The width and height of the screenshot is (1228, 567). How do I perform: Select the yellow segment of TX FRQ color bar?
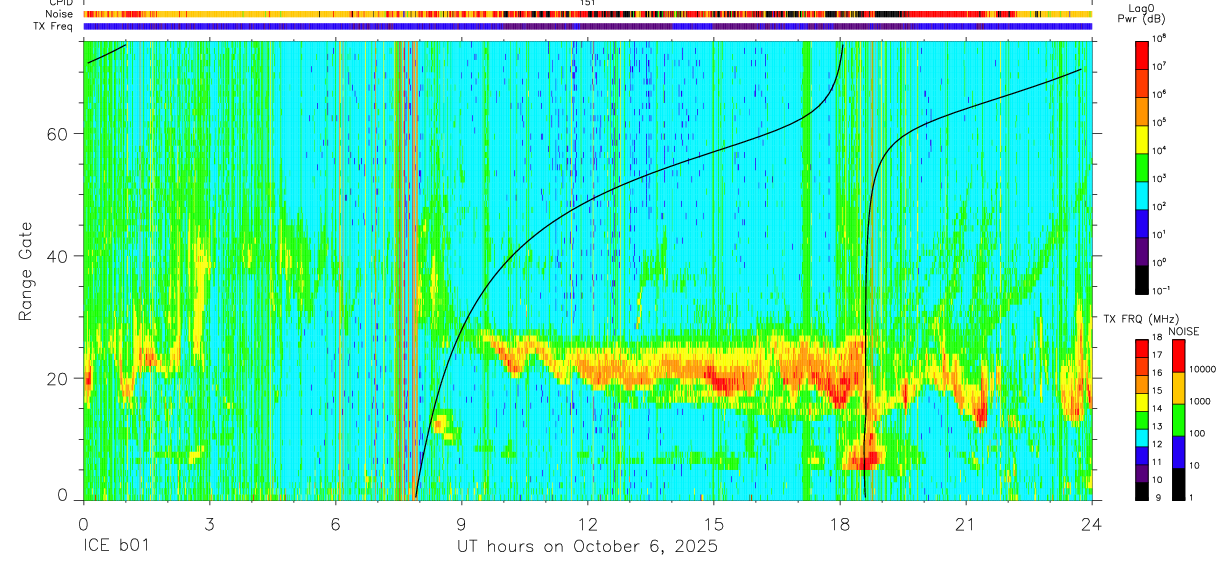pos(1142,402)
